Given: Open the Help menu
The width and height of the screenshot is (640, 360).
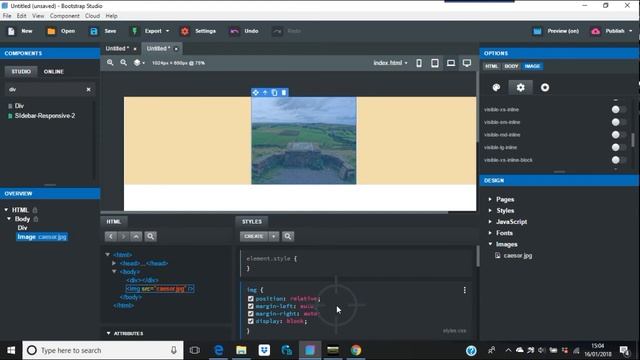Looking at the screenshot, I should pyautogui.click(x=111, y=16).
